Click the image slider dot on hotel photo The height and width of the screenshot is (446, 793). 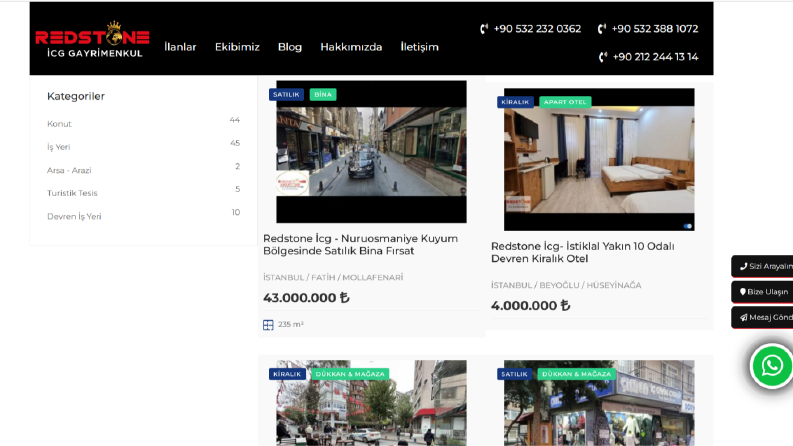coord(688,226)
